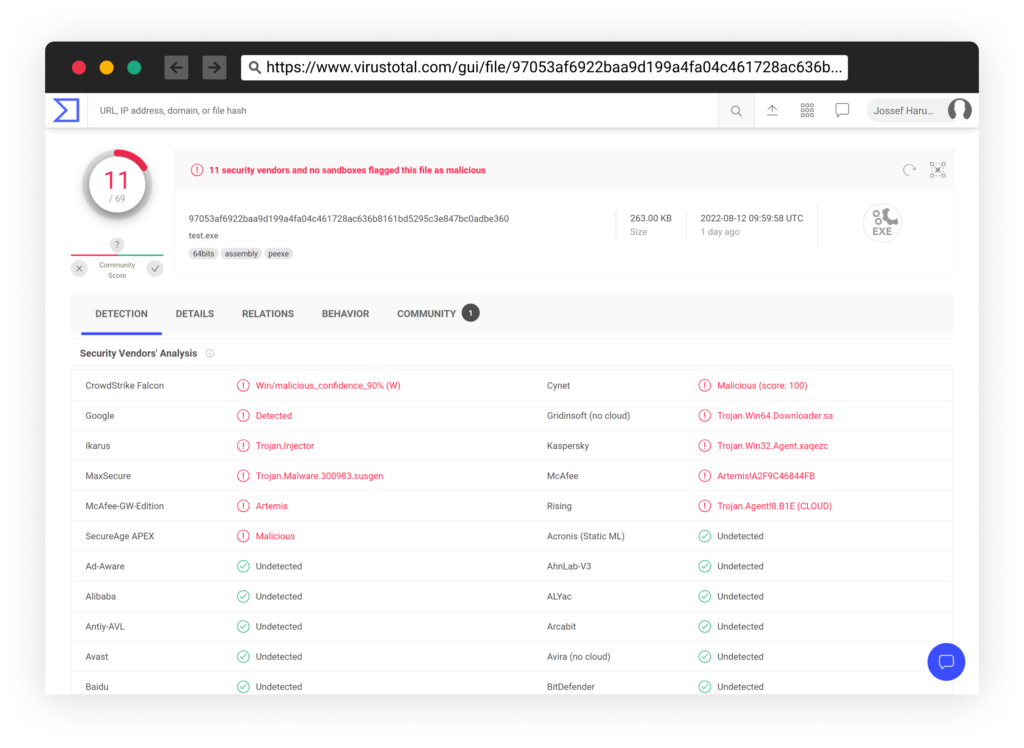Click the search icon inside the URL bar

255,67
